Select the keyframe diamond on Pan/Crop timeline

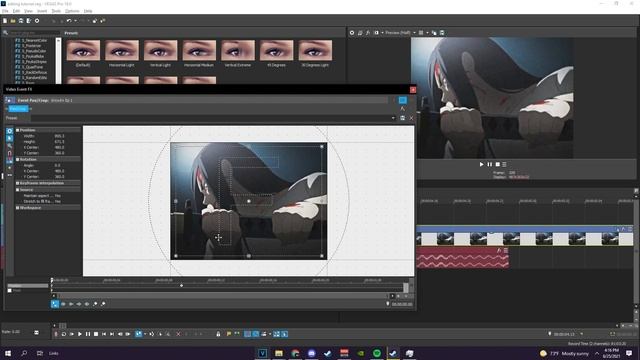(x=182, y=286)
